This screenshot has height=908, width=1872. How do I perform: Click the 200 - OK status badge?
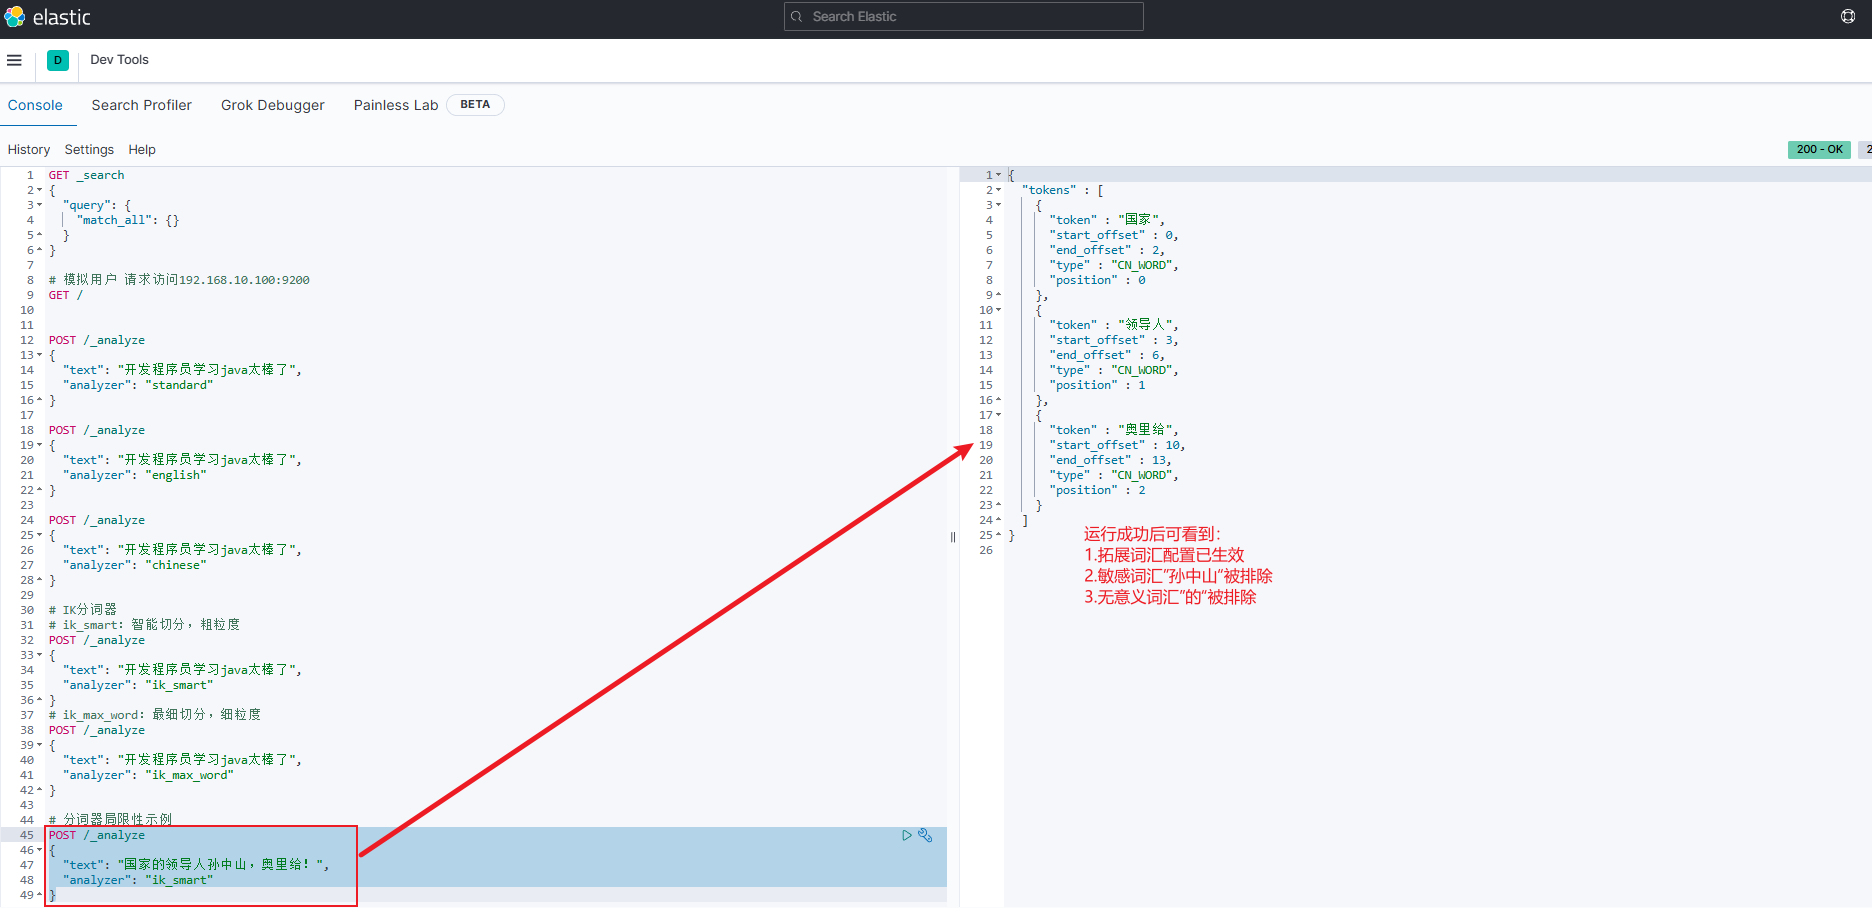pyautogui.click(x=1819, y=149)
